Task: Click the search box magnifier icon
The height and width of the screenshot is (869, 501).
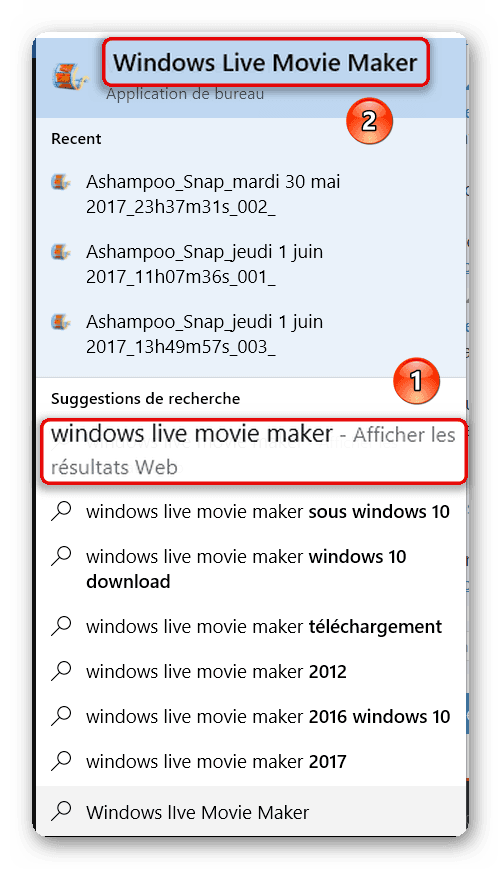Action: coord(61,811)
